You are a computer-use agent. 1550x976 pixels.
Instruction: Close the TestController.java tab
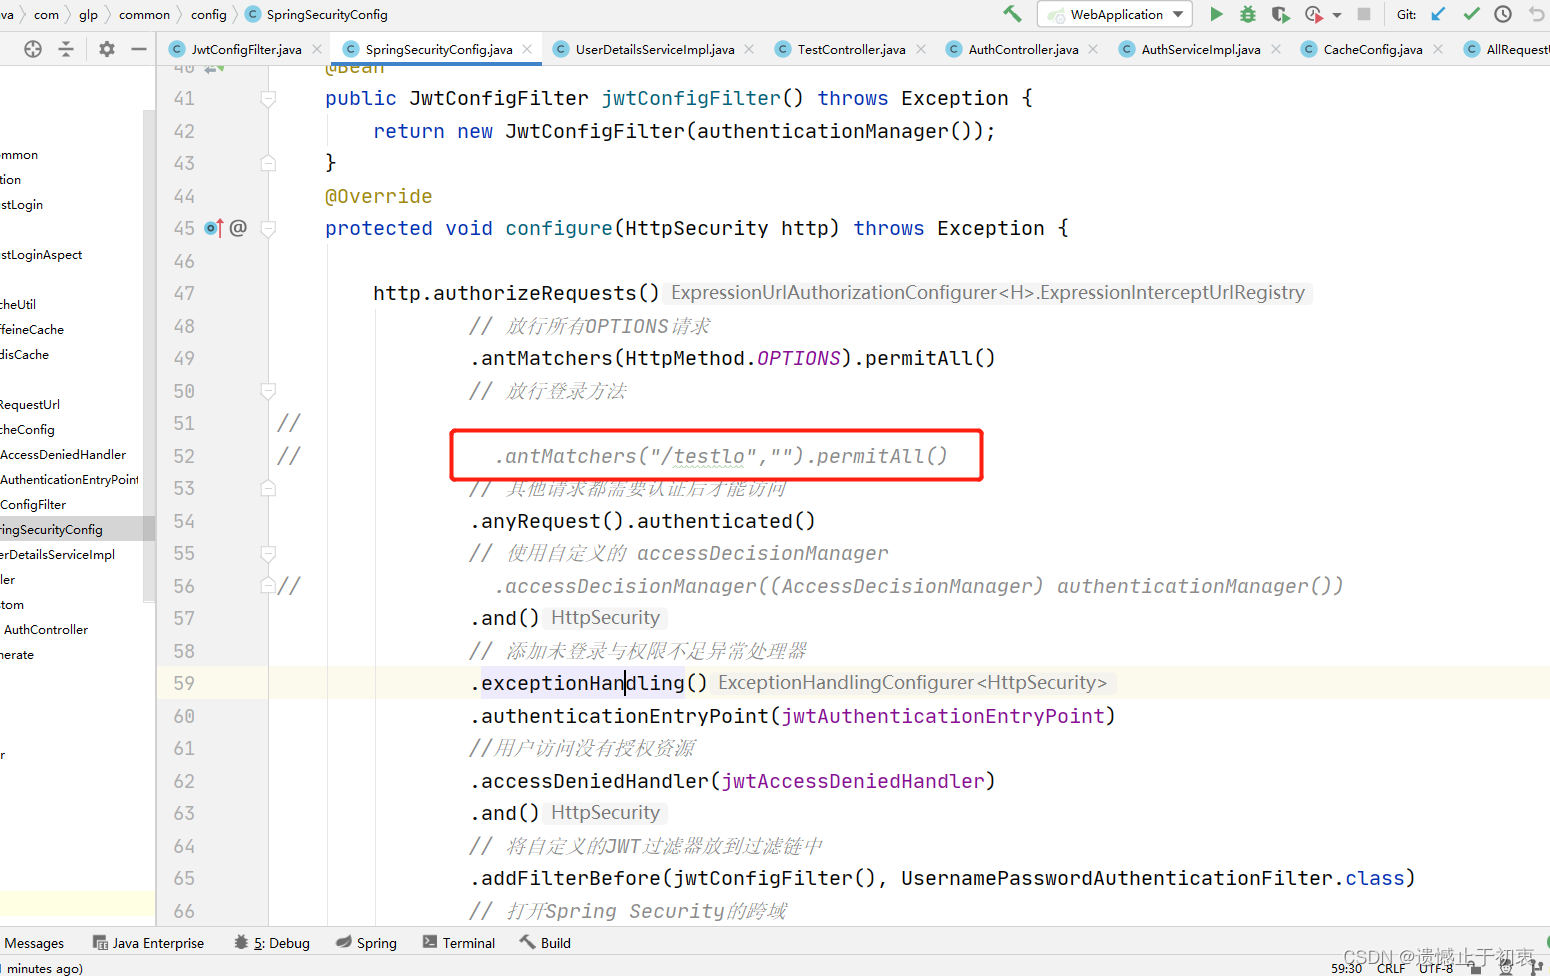pos(921,49)
